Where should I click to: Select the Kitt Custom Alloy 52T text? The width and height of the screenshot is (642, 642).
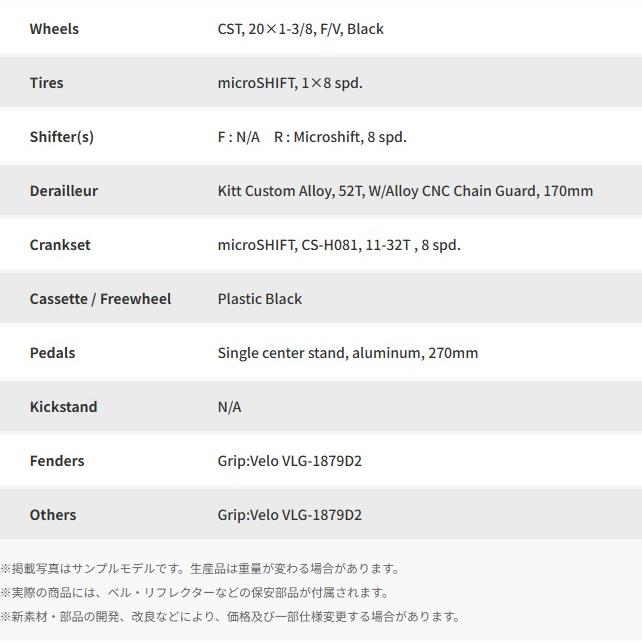click(405, 191)
